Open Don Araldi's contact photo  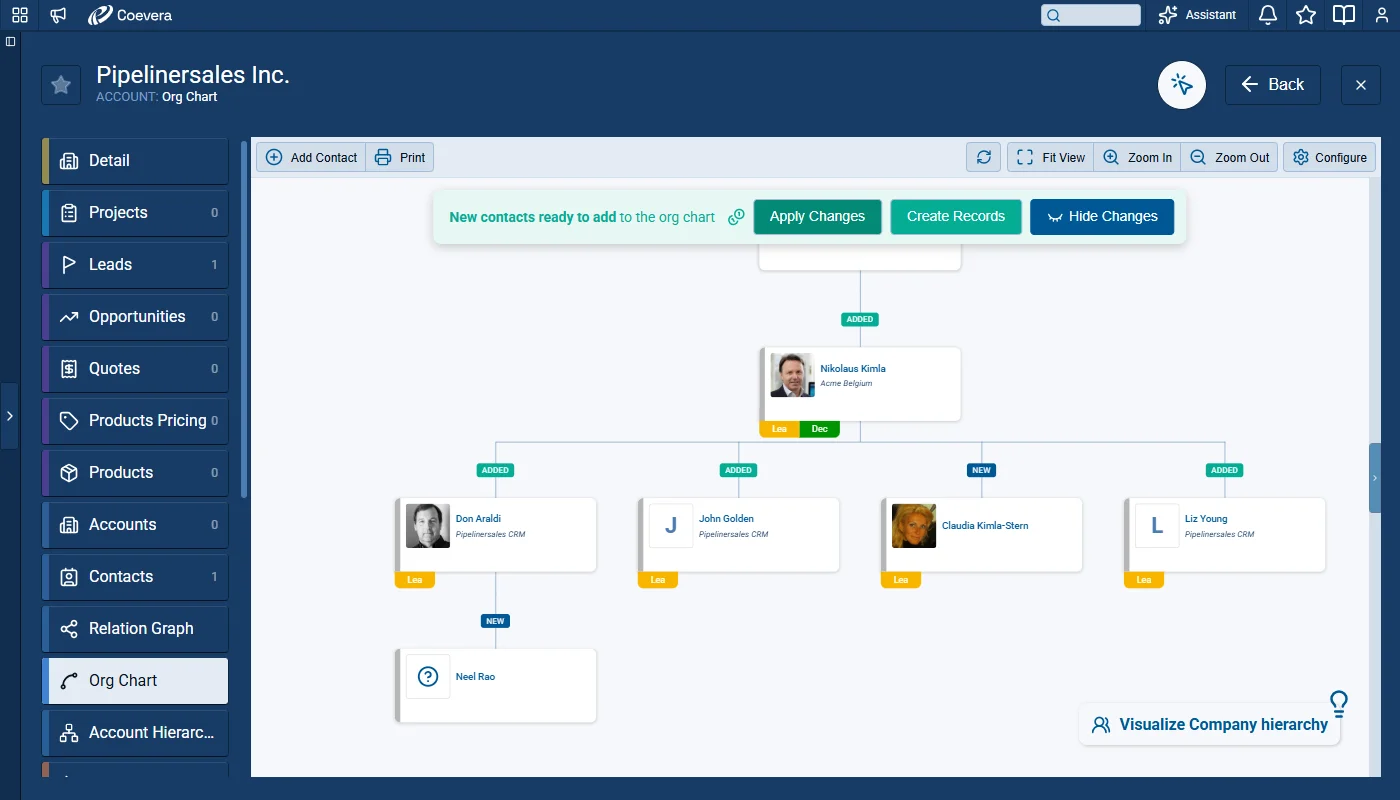click(x=428, y=526)
